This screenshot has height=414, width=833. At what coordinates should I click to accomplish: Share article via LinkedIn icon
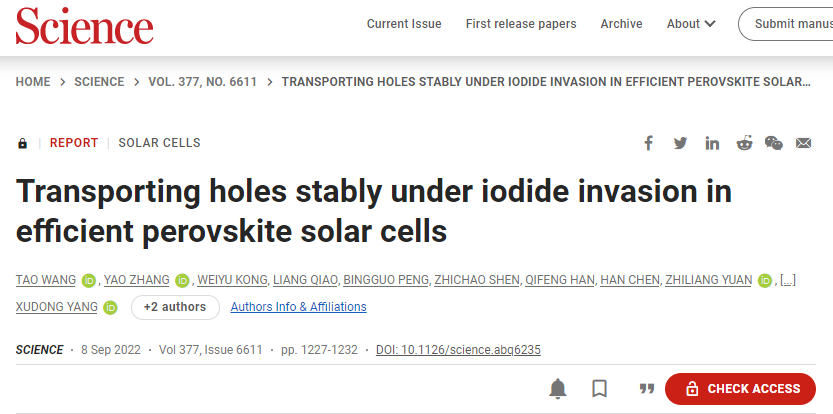[712, 143]
